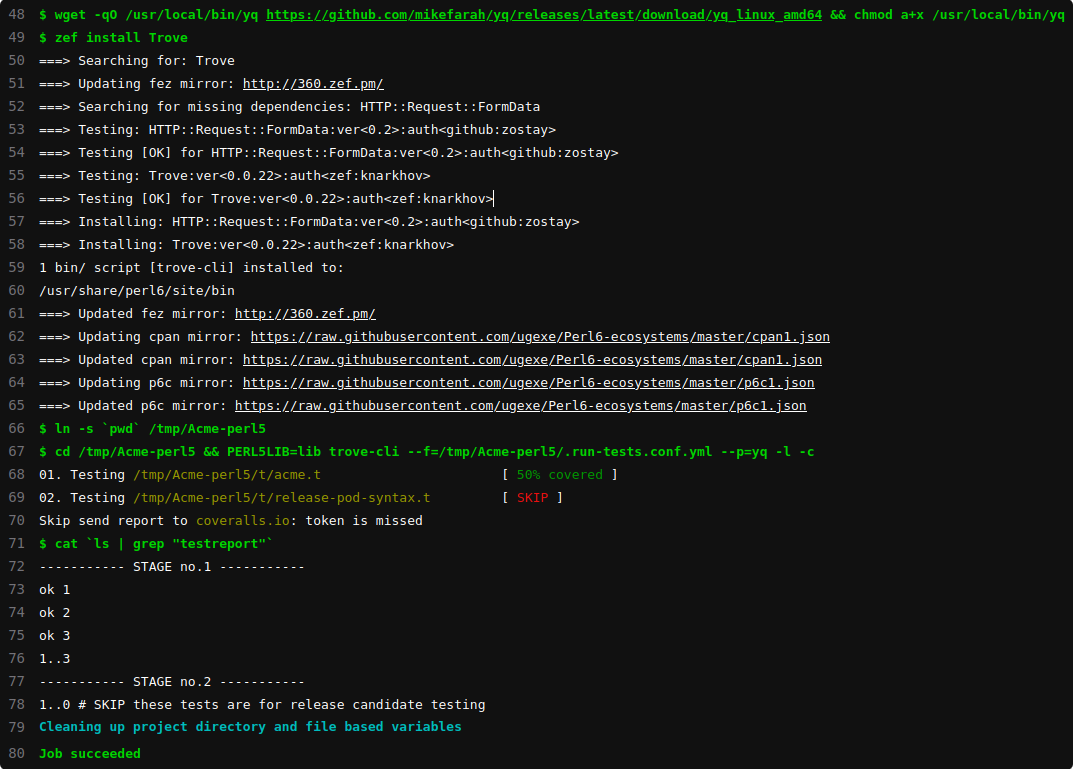Click line number 80 beside Job succeeded
Viewport: 1073px width, 769px height.
pos(16,753)
